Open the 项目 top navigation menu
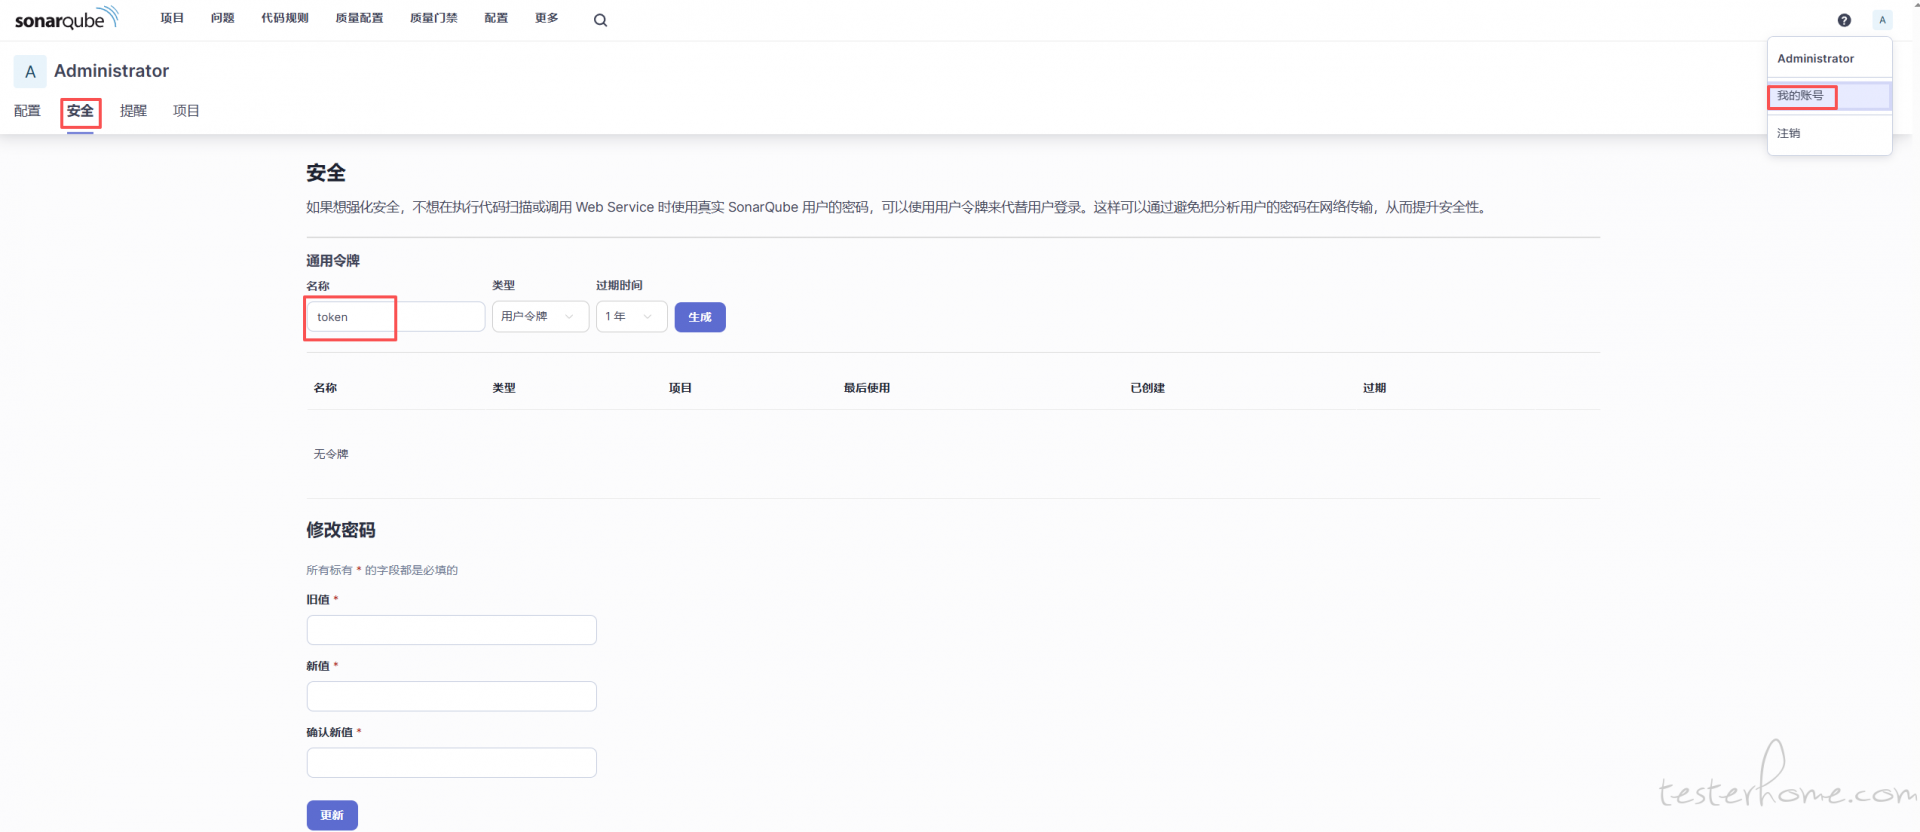Viewport: 1920px width, 832px height. [172, 19]
